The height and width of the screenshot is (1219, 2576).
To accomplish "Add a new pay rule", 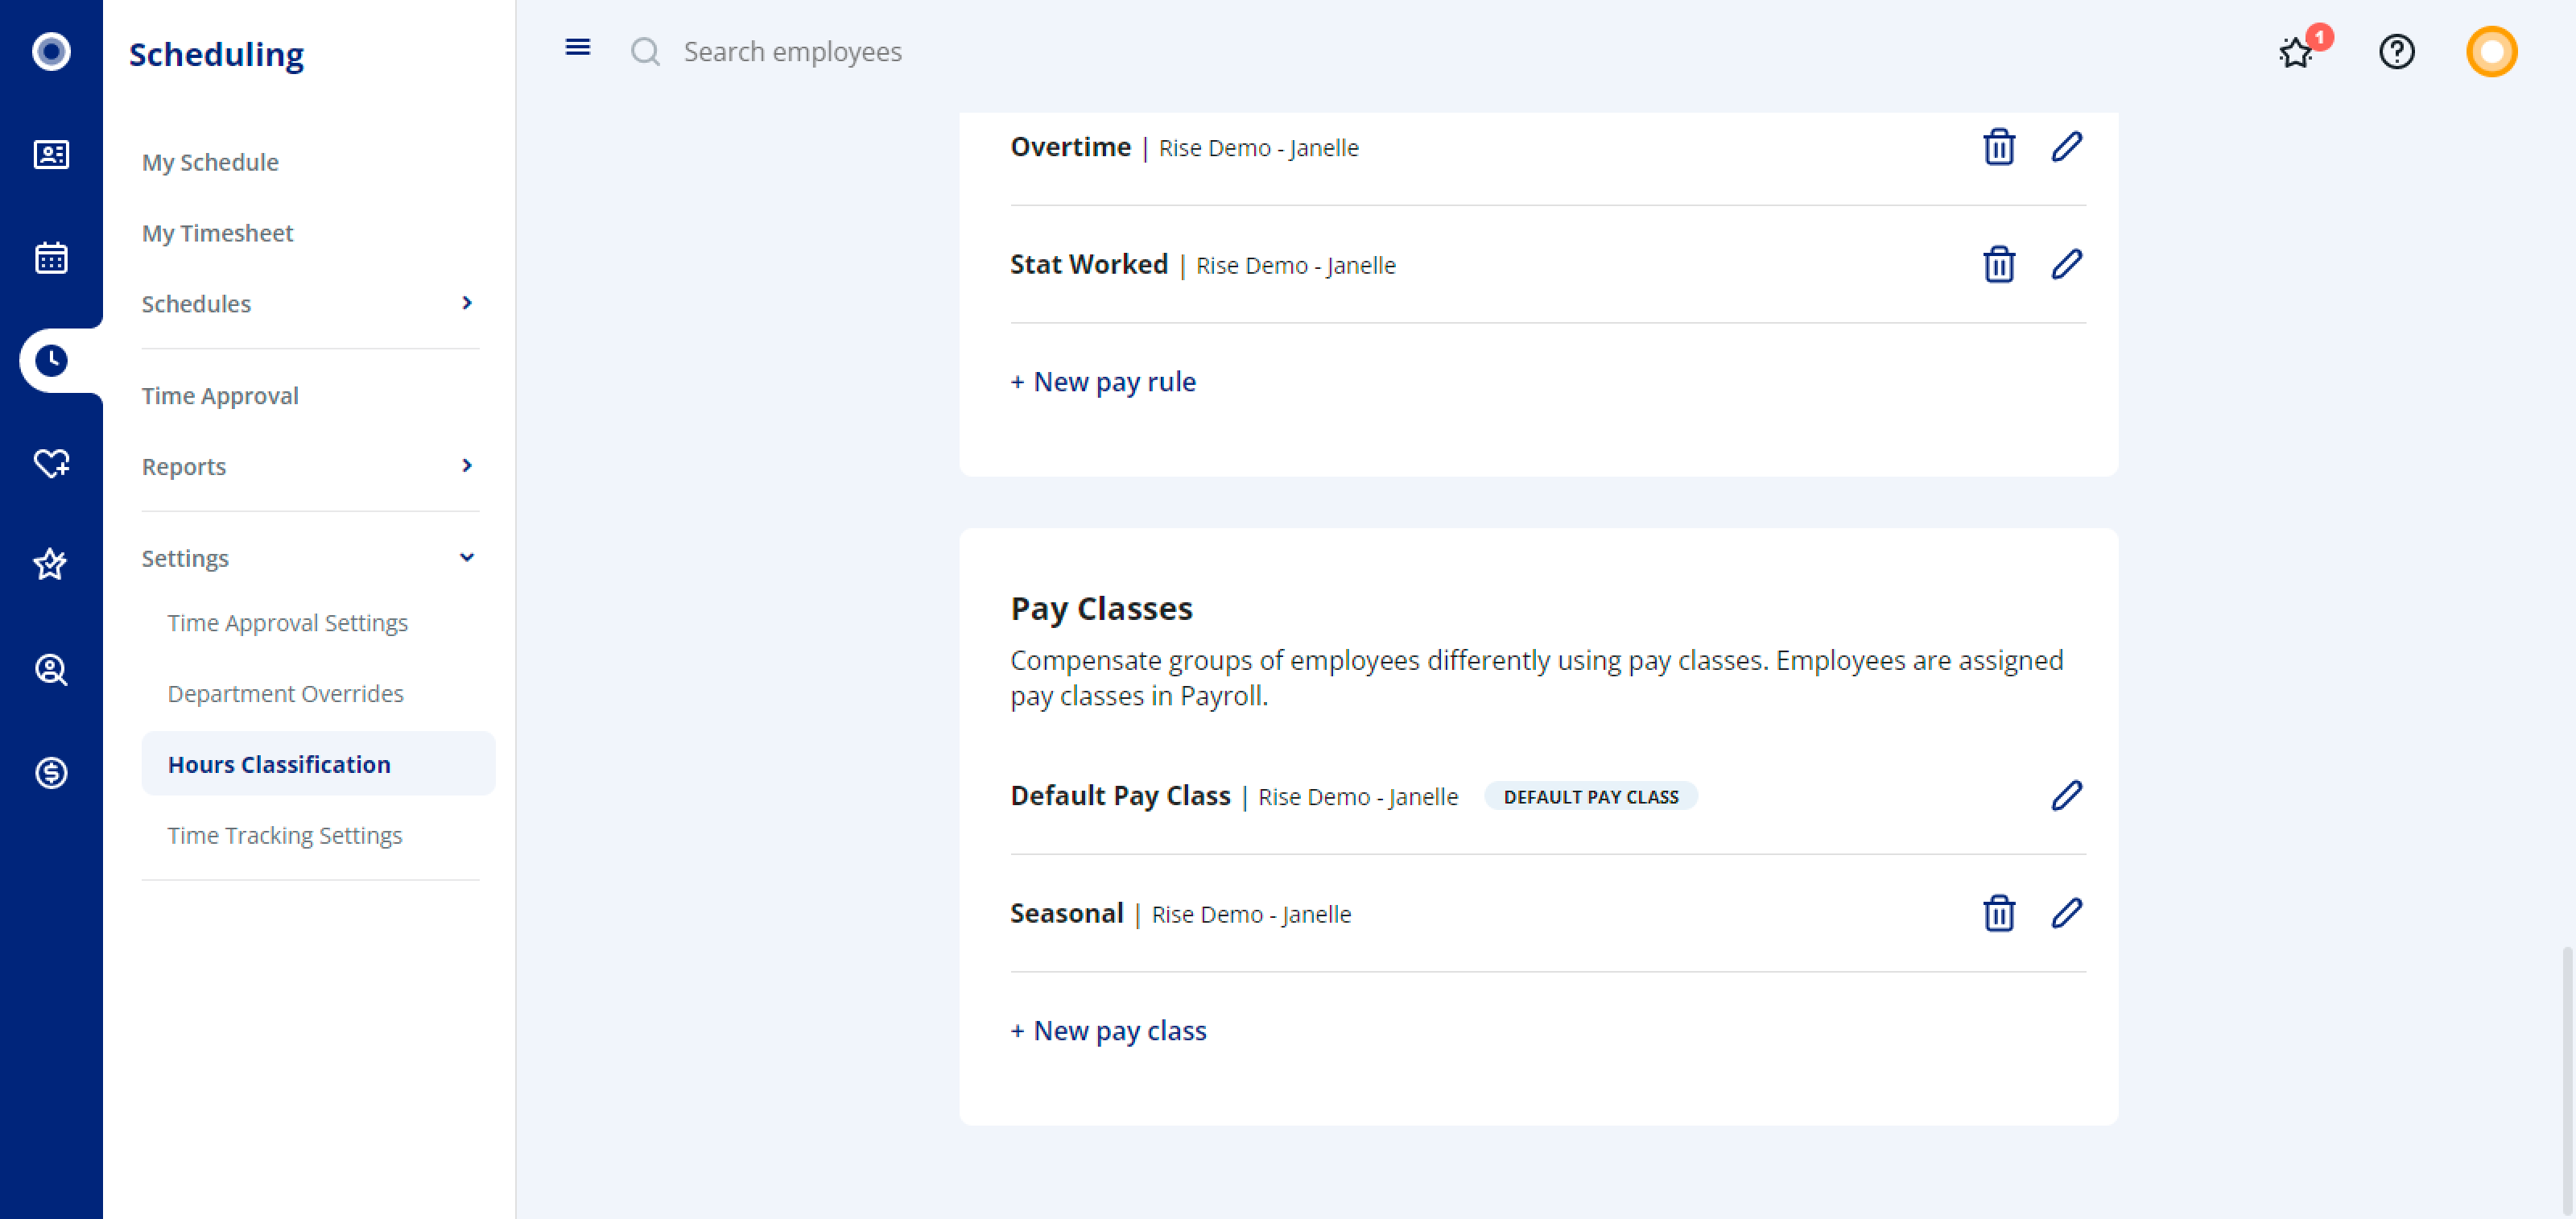I will pyautogui.click(x=1102, y=381).
